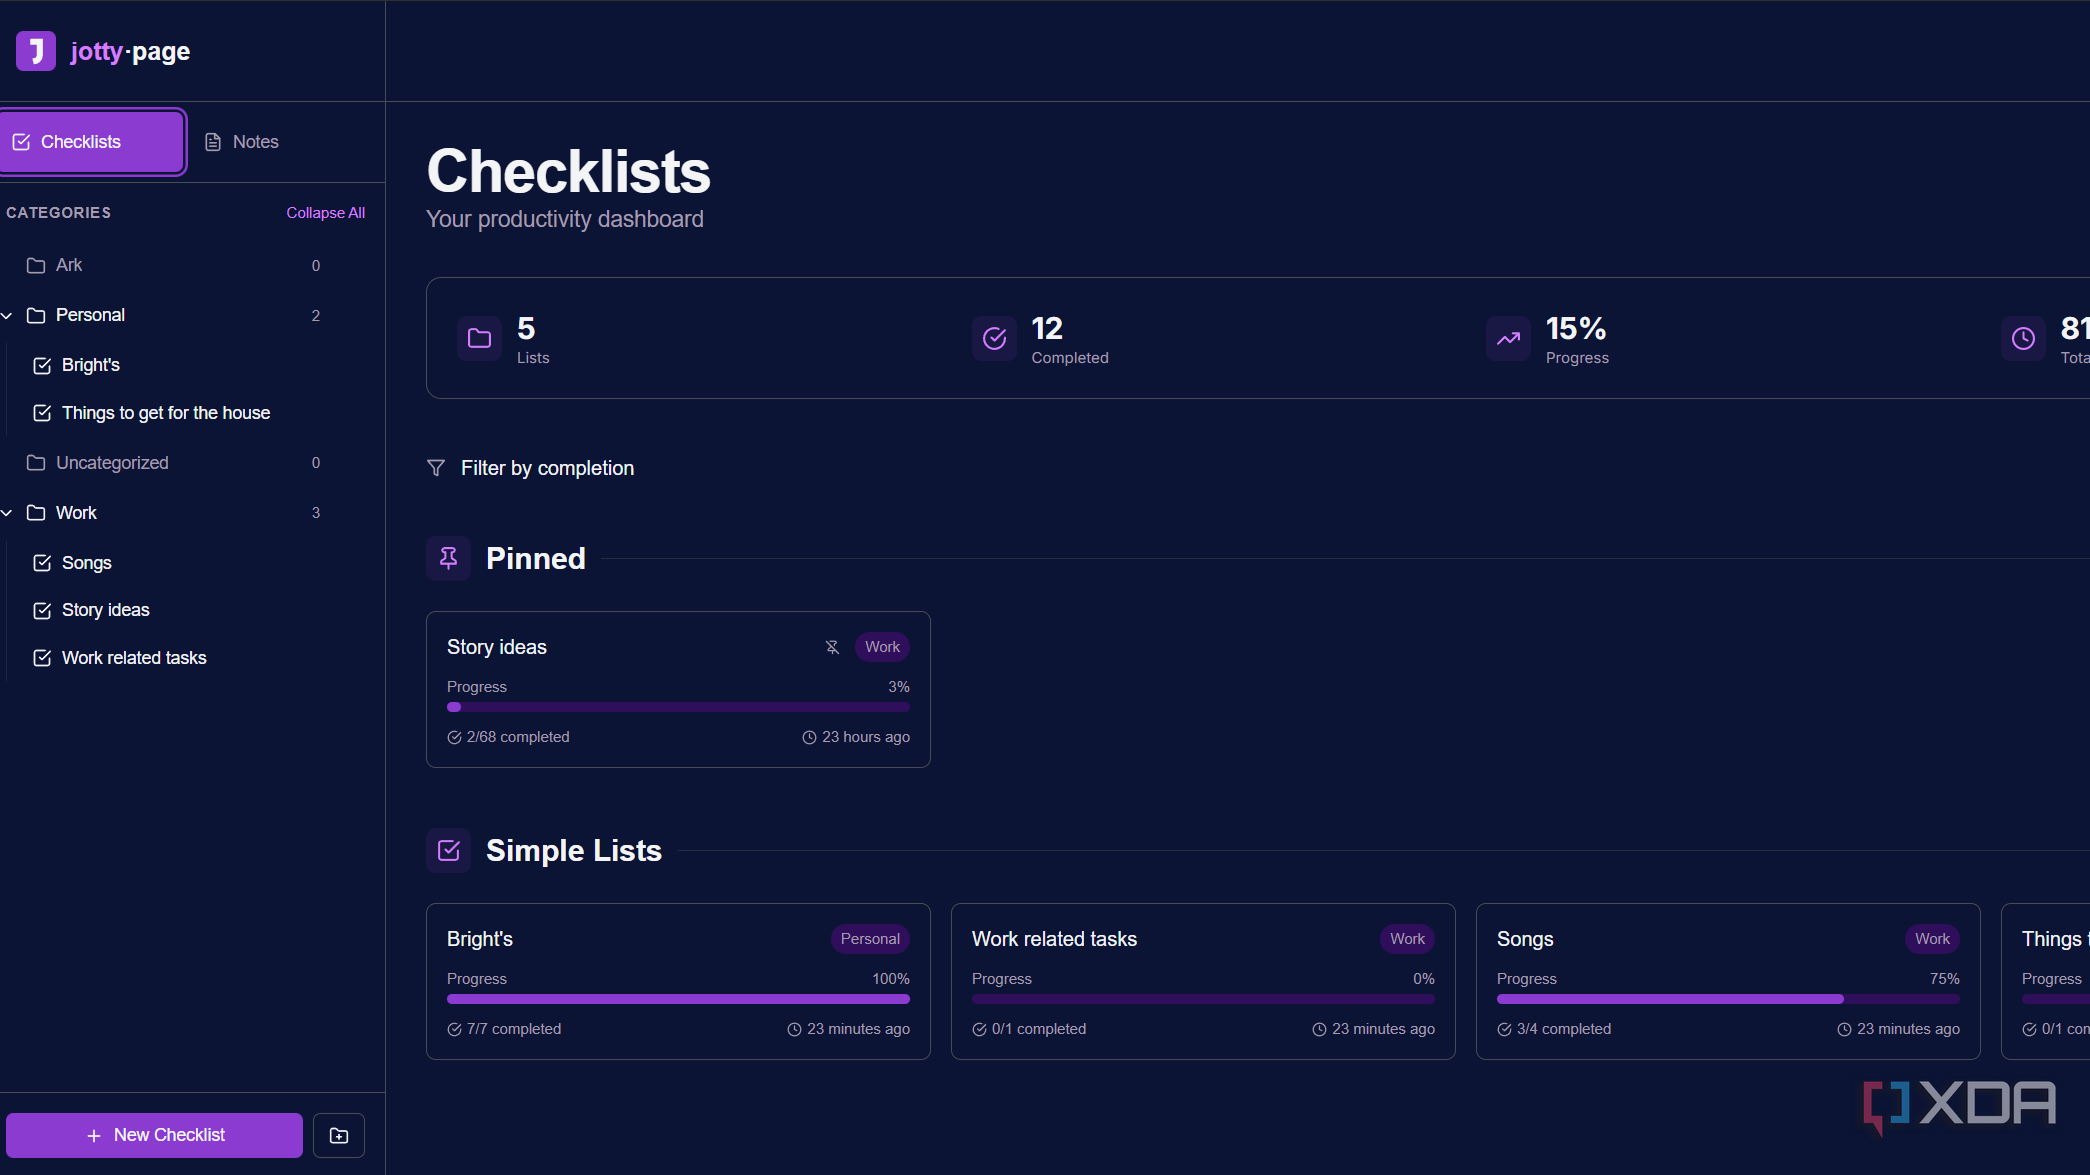The width and height of the screenshot is (2090, 1175).
Task: Open the Work related tasks card title
Action: tap(1054, 939)
